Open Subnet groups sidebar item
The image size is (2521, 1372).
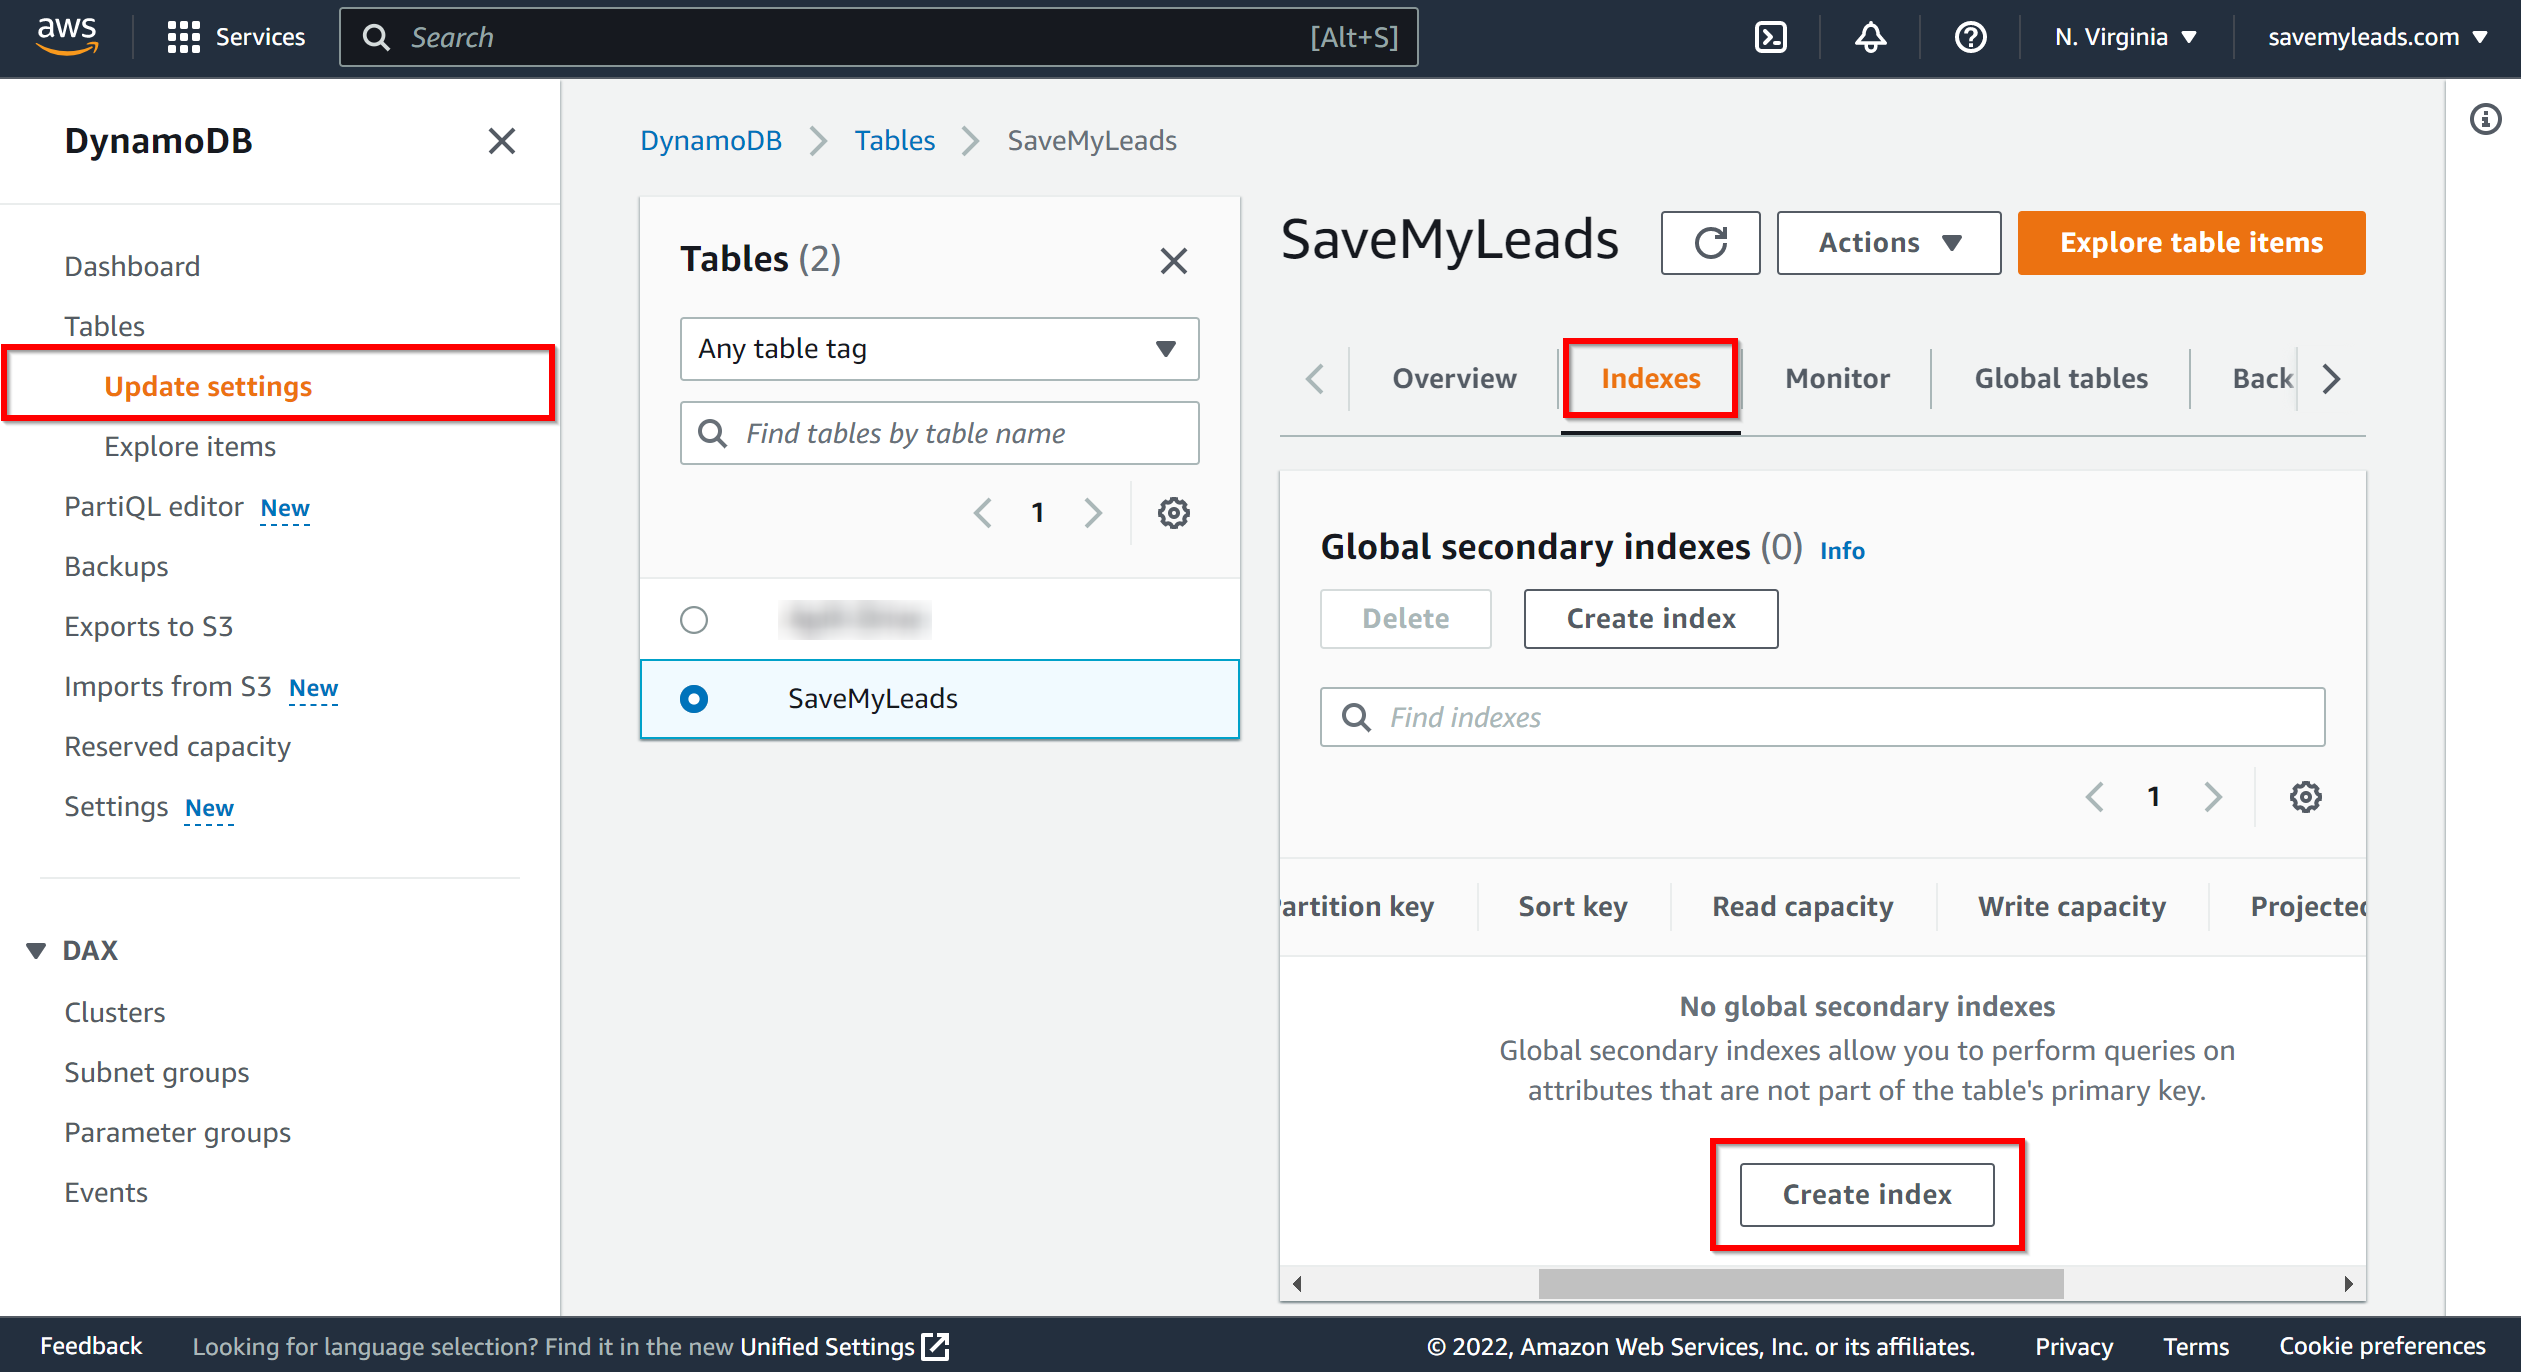(157, 1072)
